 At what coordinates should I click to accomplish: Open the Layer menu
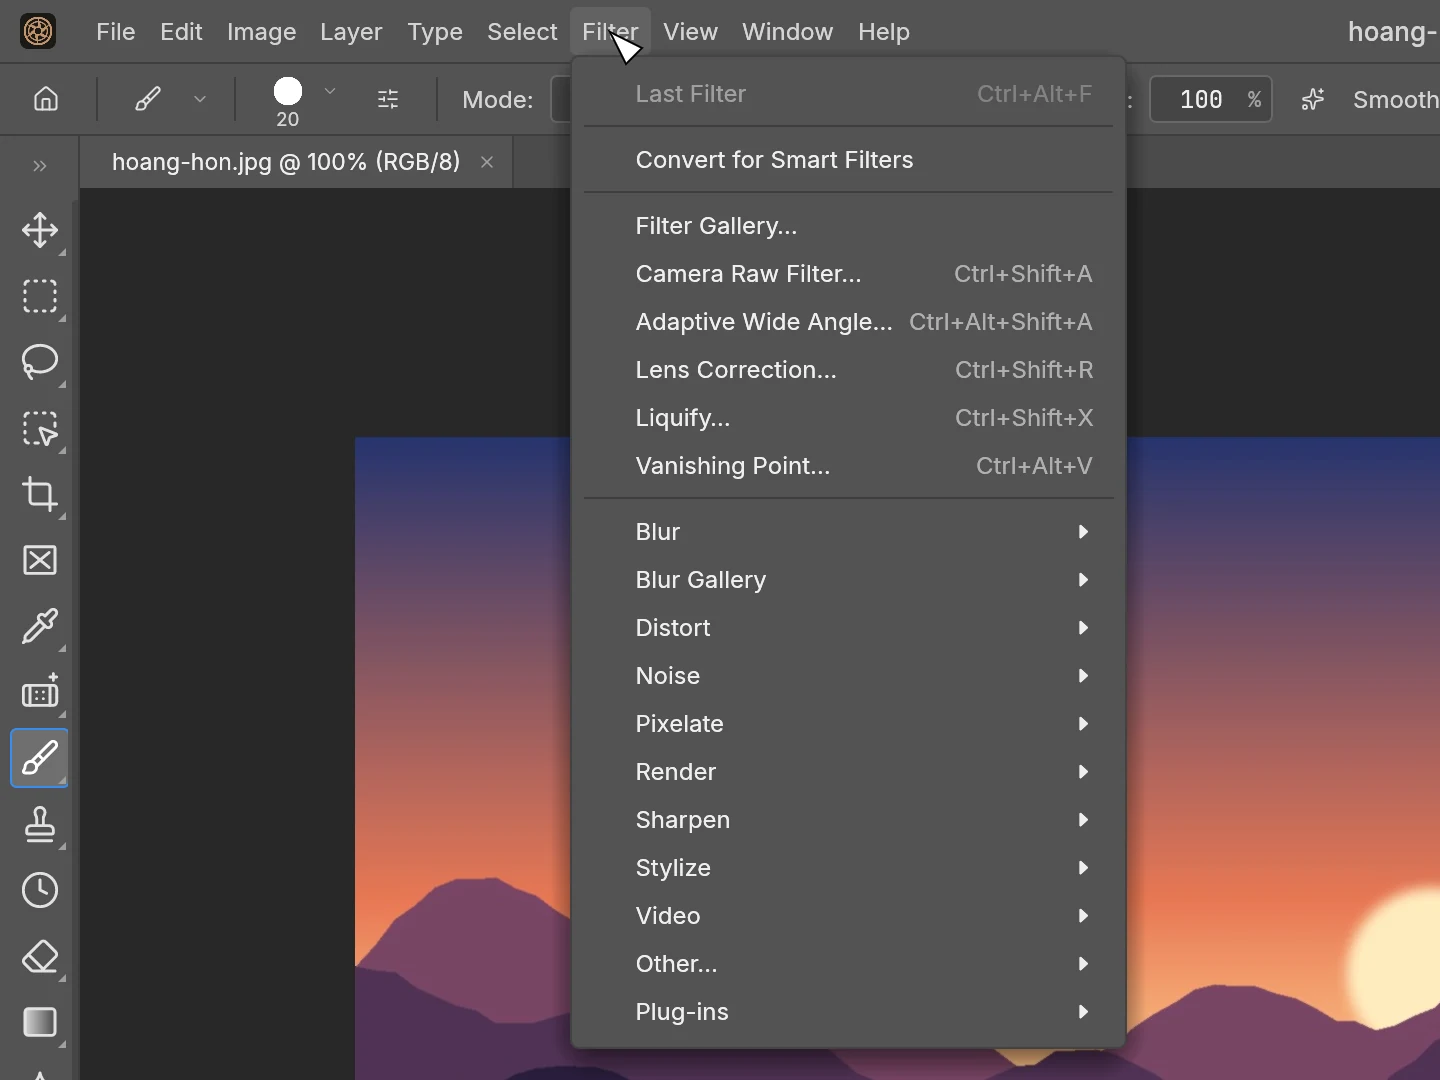(x=351, y=32)
